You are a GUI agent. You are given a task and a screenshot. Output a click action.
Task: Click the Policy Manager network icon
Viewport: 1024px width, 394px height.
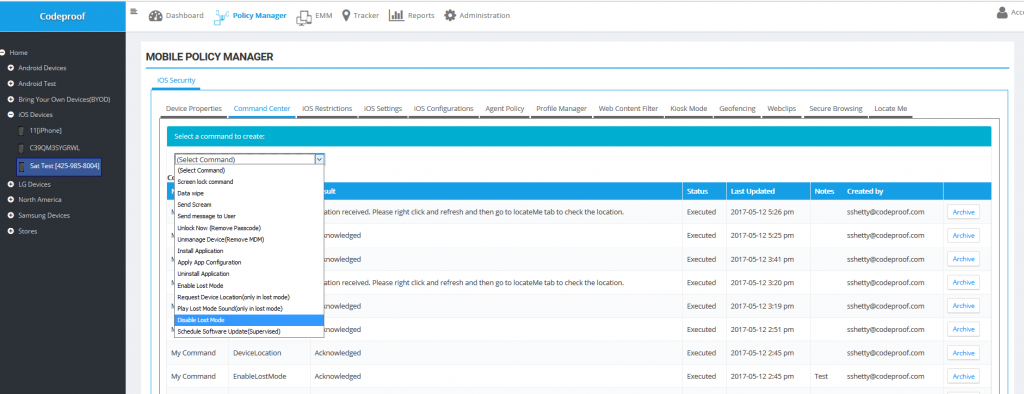pos(221,16)
